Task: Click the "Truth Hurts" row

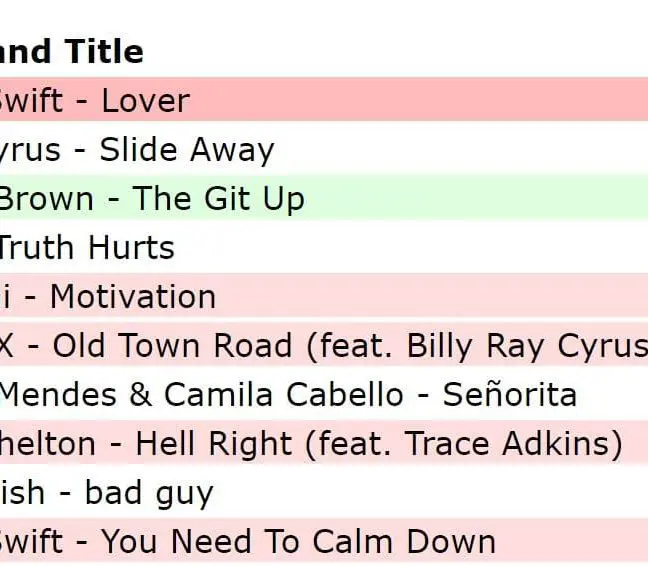Action: 87,247
